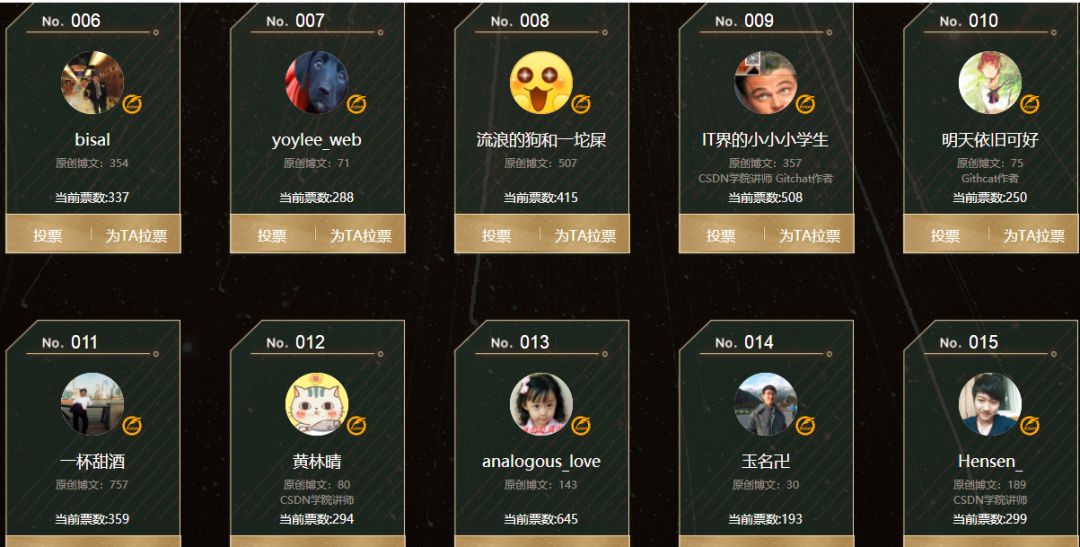Click the badge icon on 玉名卍's avatar
Screen dimensions: 1080x547
805,426
